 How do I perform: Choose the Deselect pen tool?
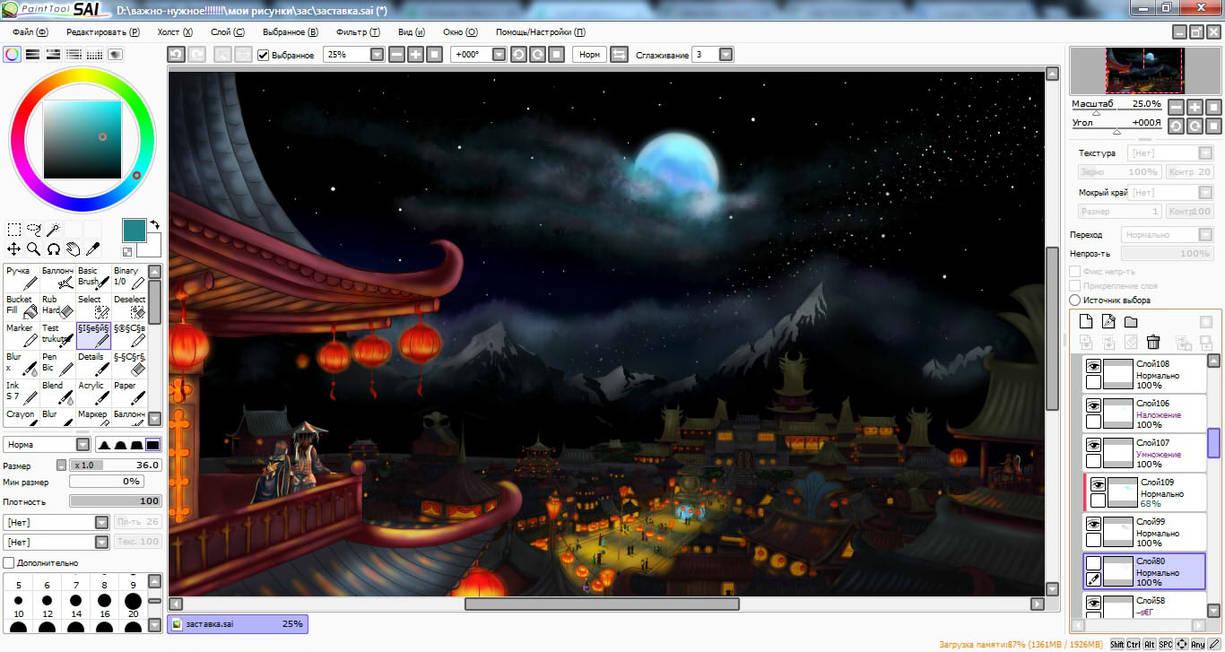(129, 306)
